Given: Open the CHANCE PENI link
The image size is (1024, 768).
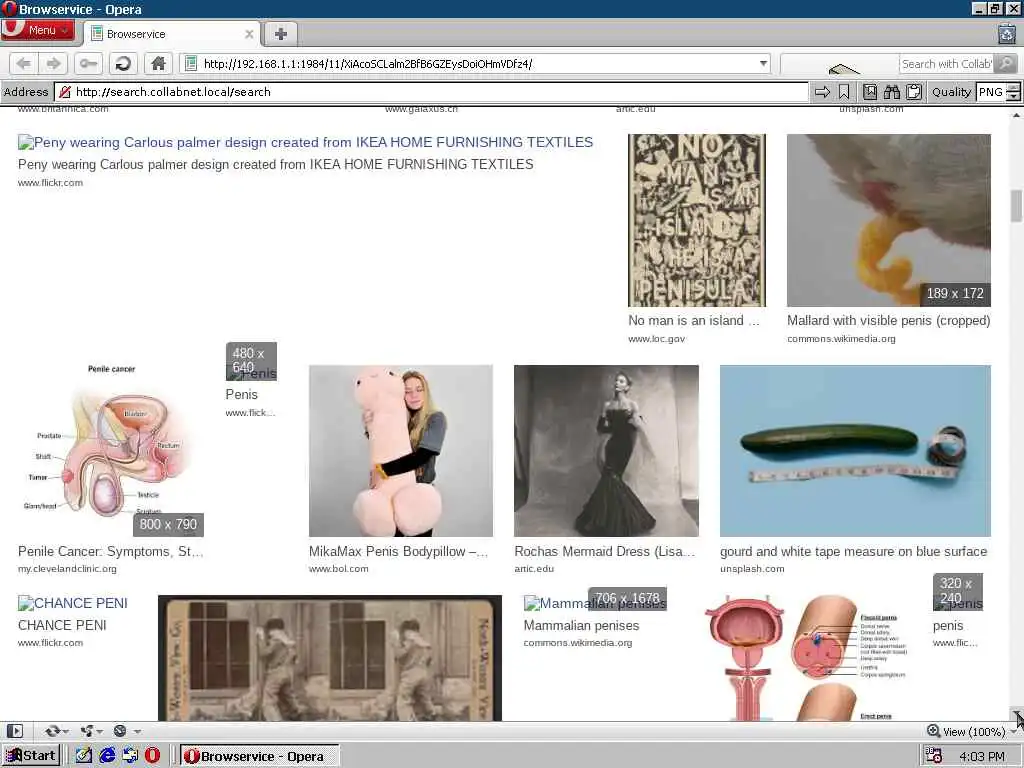Looking at the screenshot, I should pos(72,603).
